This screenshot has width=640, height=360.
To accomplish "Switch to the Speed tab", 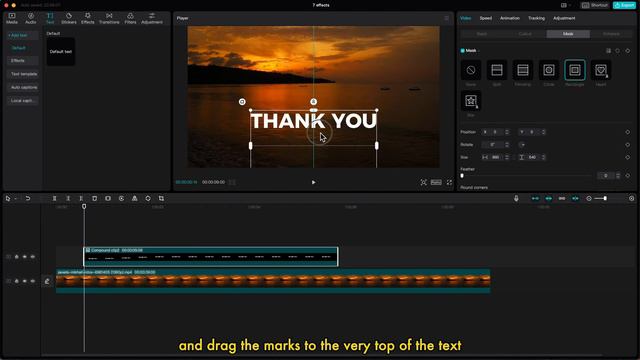I will (x=486, y=18).
